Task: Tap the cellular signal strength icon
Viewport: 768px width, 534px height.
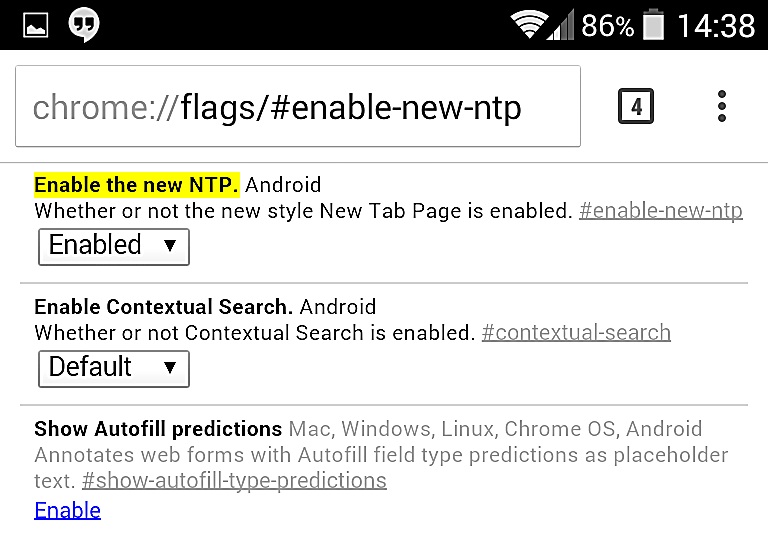Action: tap(561, 26)
